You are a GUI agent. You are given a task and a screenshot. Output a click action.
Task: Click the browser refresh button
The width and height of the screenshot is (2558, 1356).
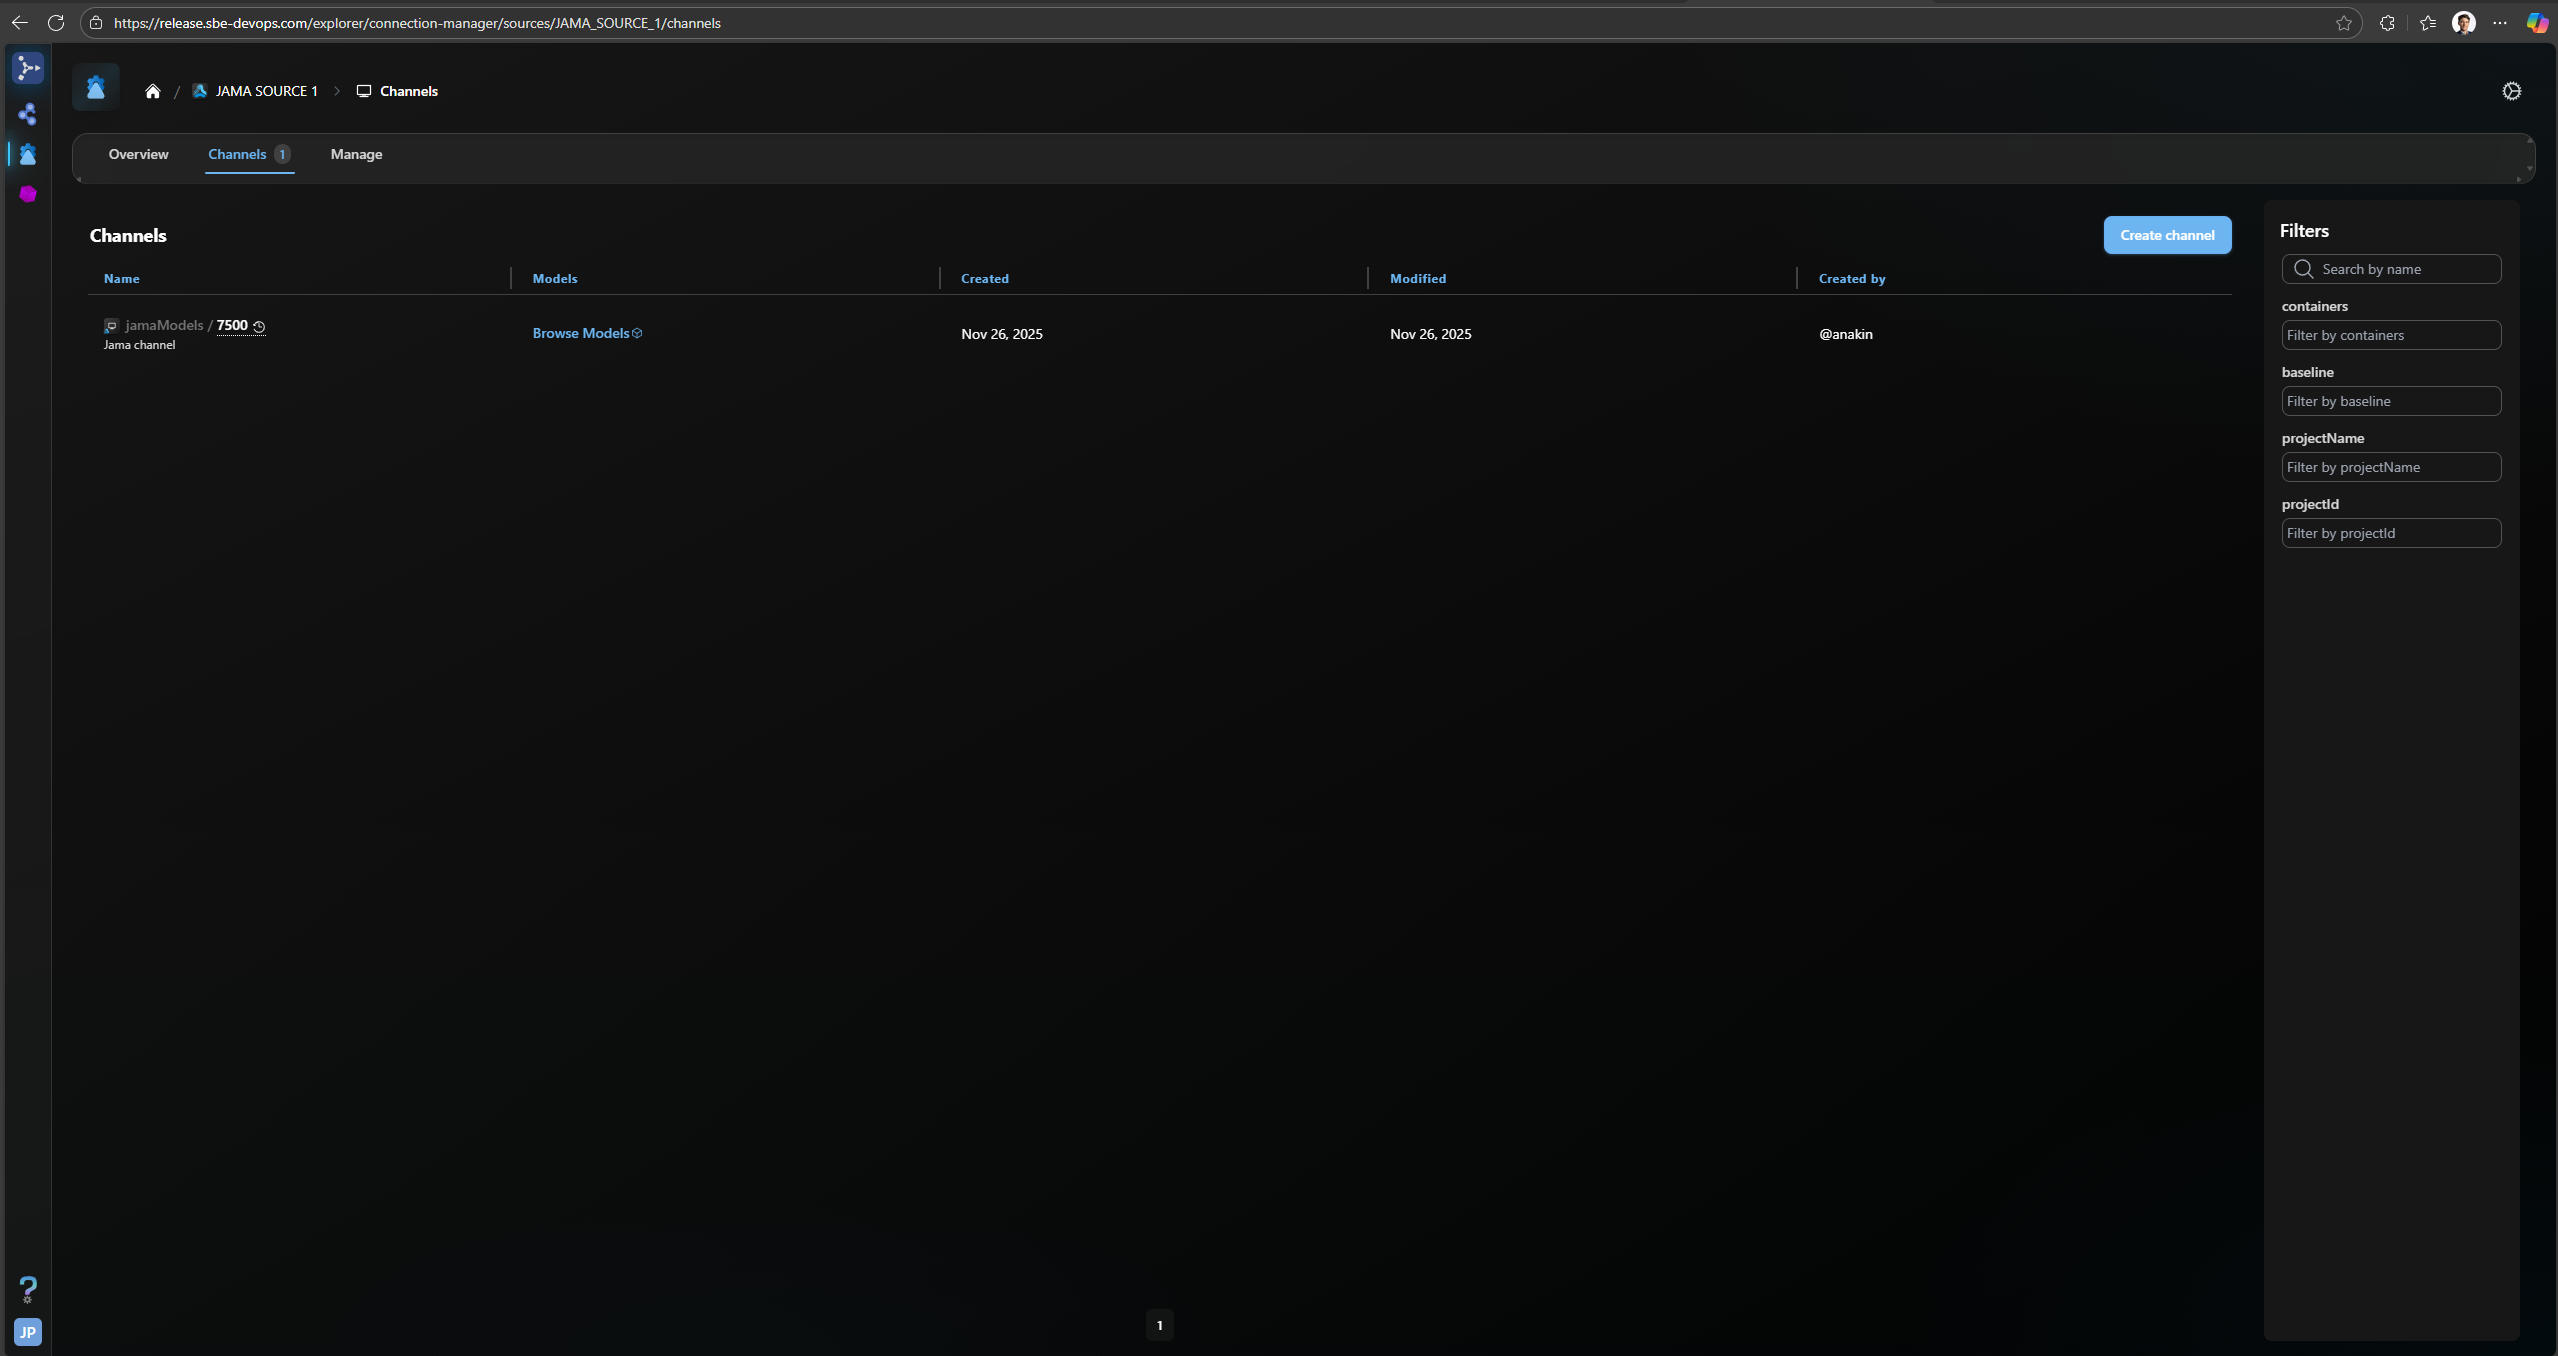(56, 23)
